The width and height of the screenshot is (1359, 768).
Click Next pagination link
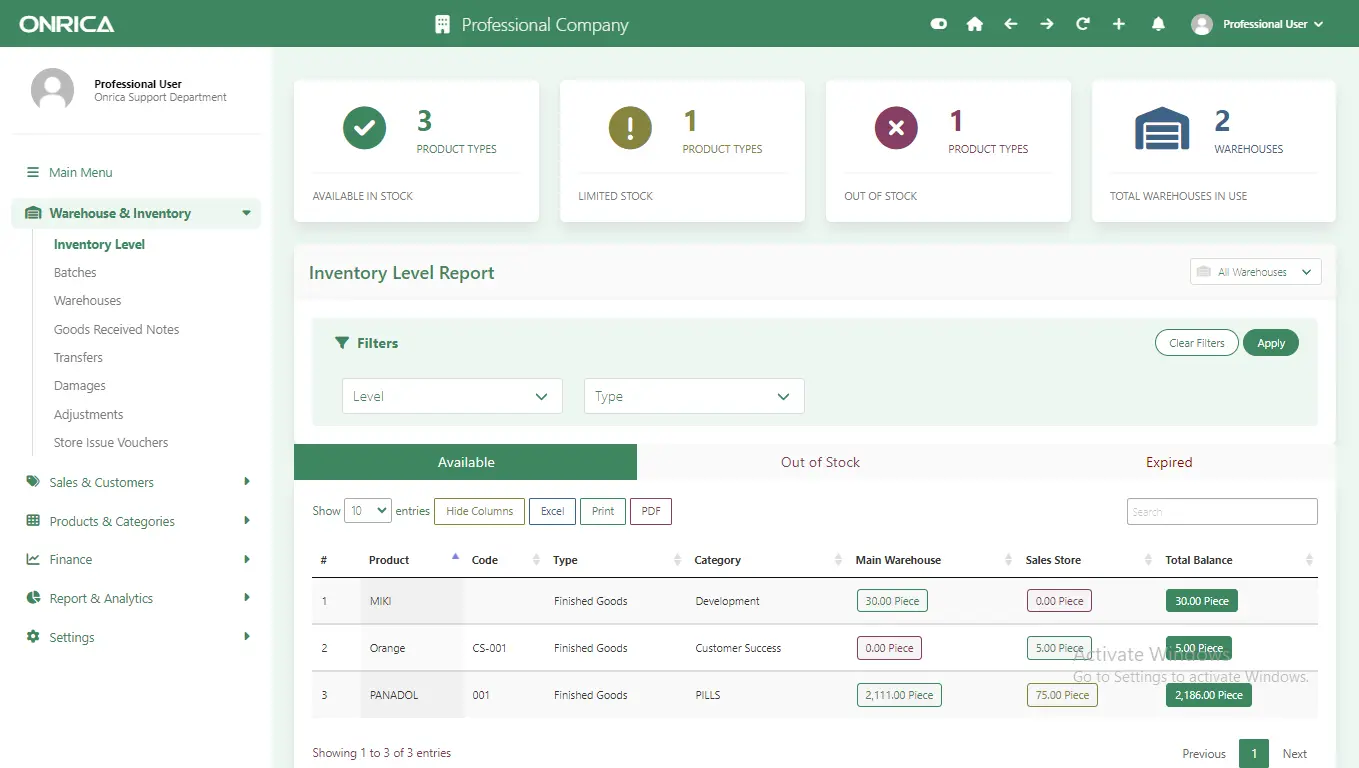tap(1295, 754)
